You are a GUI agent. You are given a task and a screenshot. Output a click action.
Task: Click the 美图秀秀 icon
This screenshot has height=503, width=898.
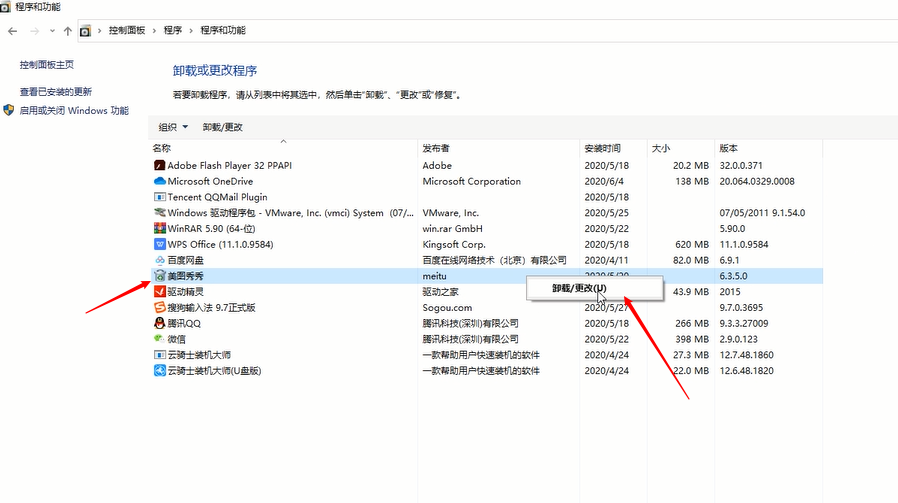click(160, 276)
